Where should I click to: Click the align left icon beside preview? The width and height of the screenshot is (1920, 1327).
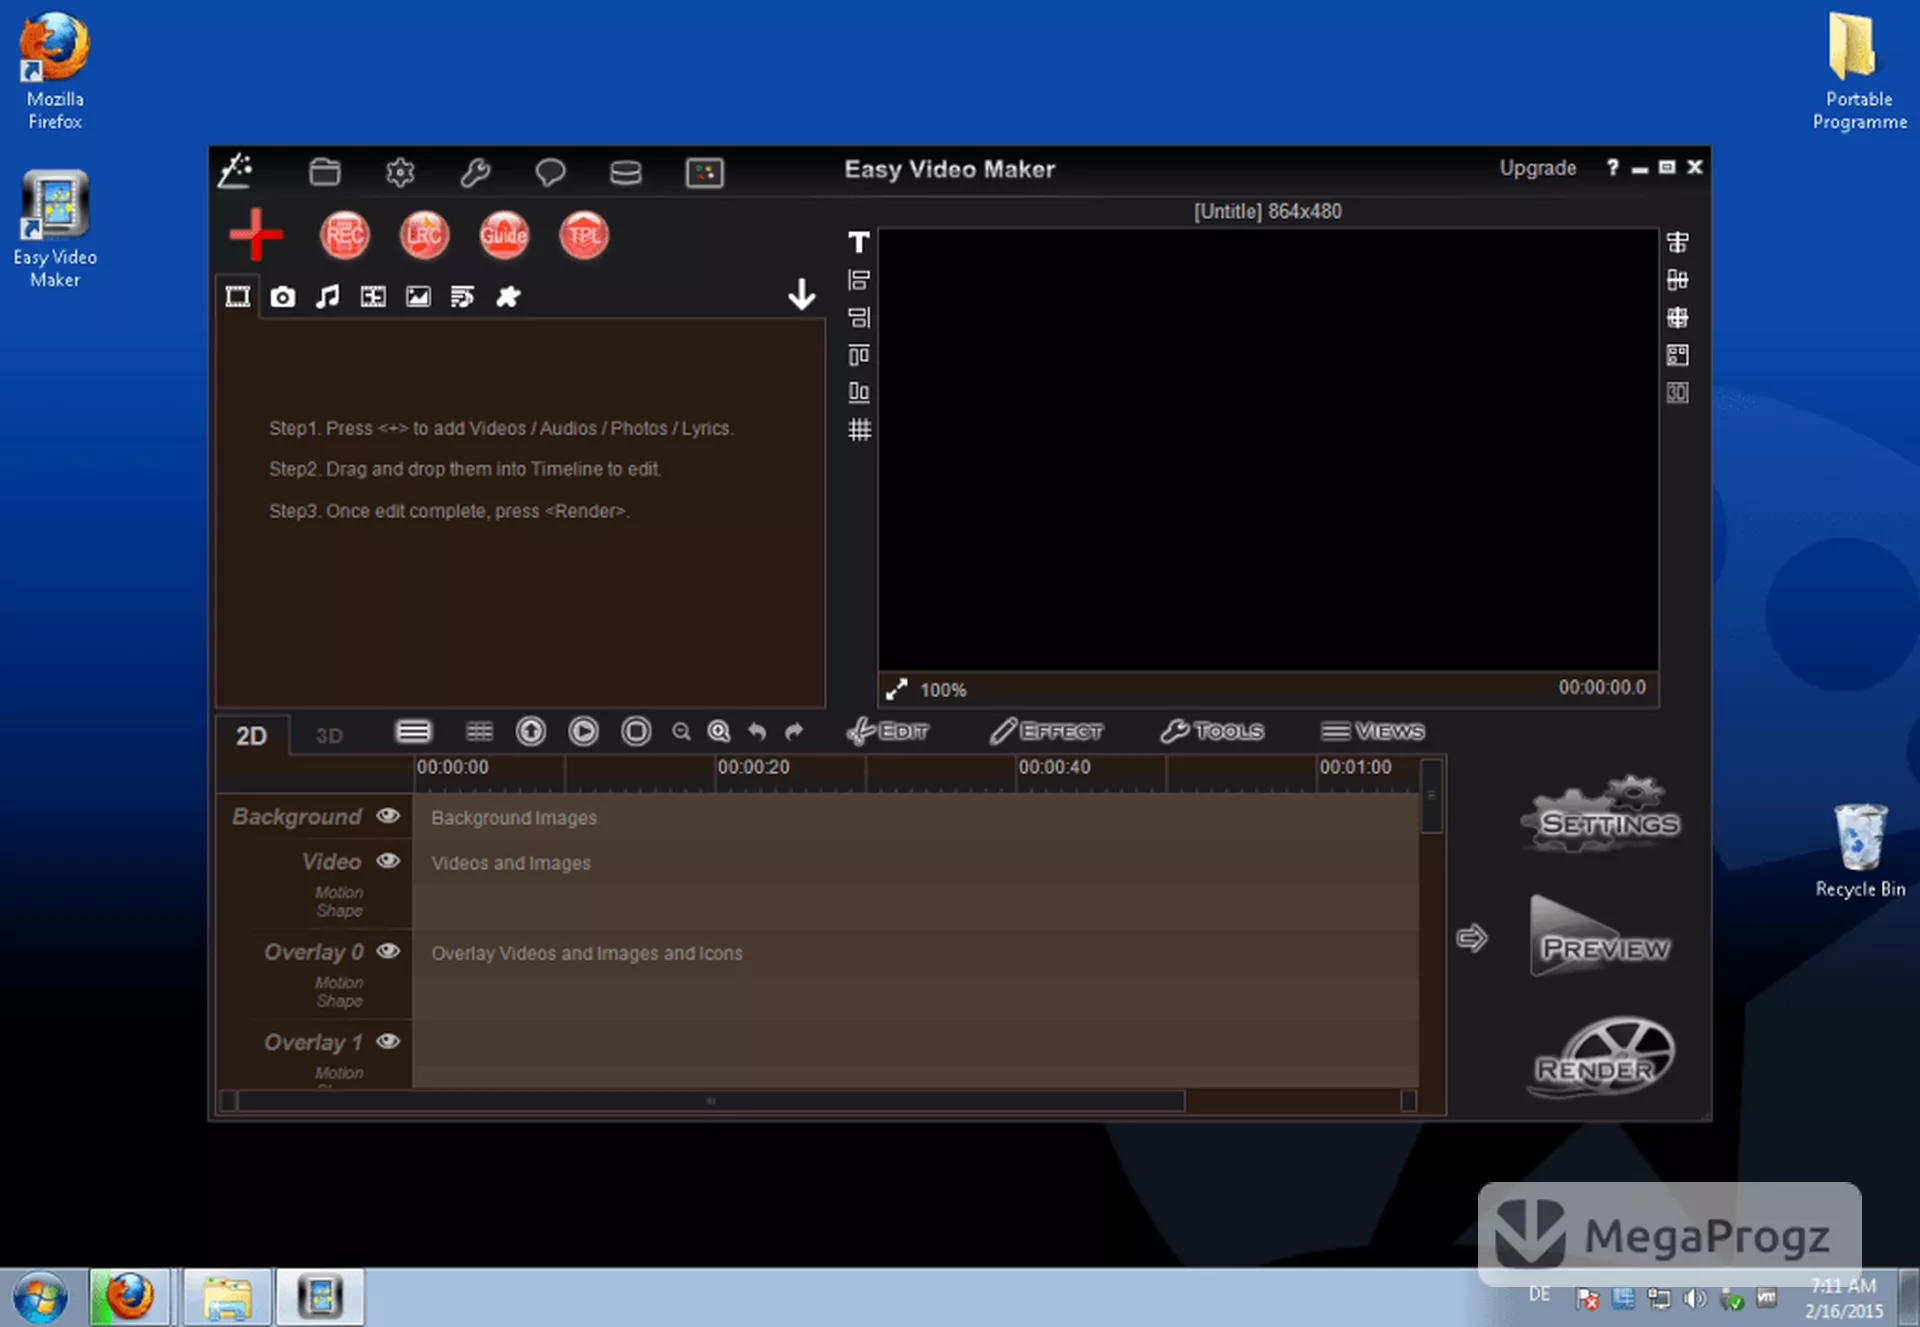[x=859, y=280]
